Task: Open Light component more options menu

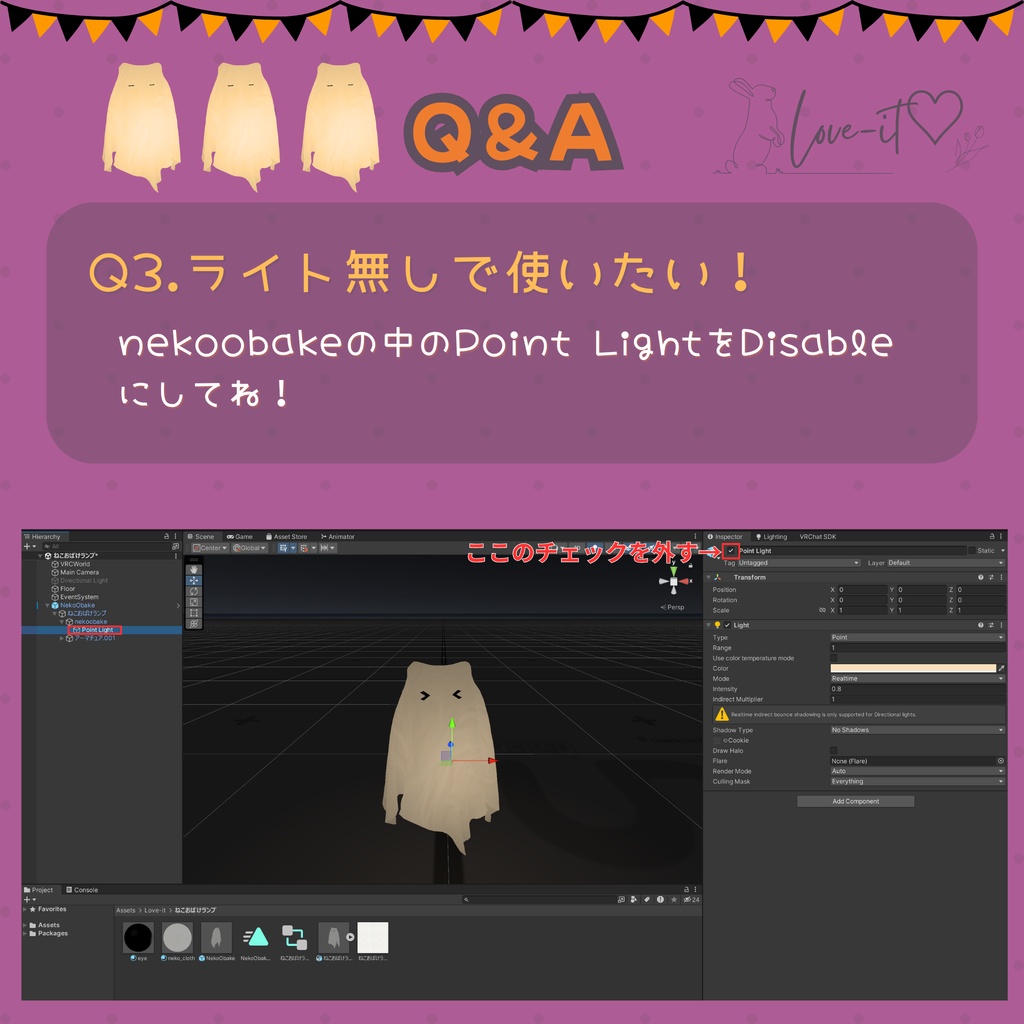Action: tap(1001, 625)
